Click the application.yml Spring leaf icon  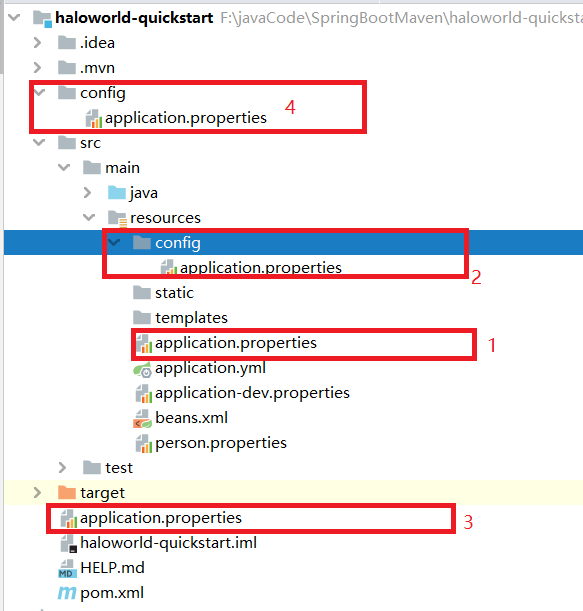142,369
